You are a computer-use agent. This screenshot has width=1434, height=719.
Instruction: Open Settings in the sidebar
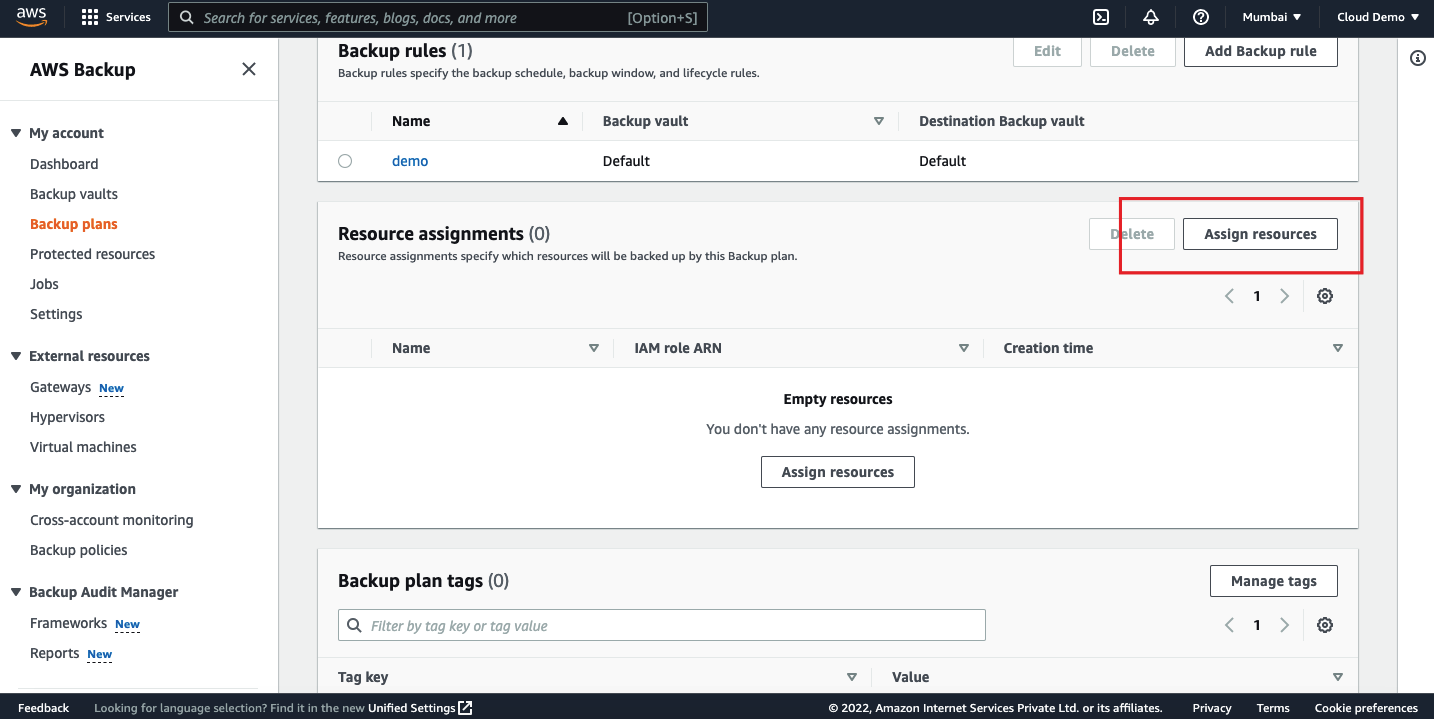56,314
